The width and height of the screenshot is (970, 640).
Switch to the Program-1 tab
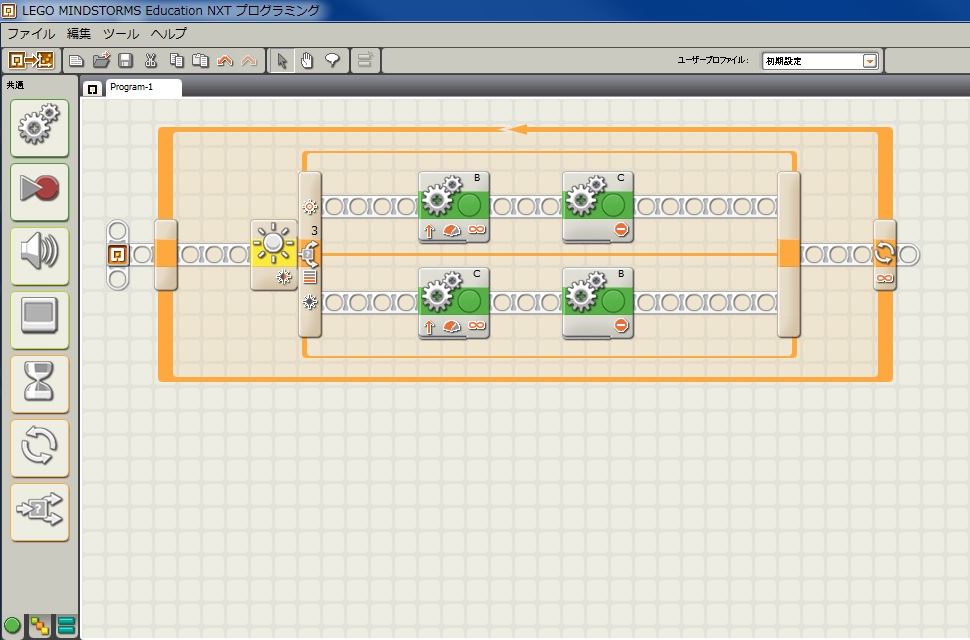point(144,87)
